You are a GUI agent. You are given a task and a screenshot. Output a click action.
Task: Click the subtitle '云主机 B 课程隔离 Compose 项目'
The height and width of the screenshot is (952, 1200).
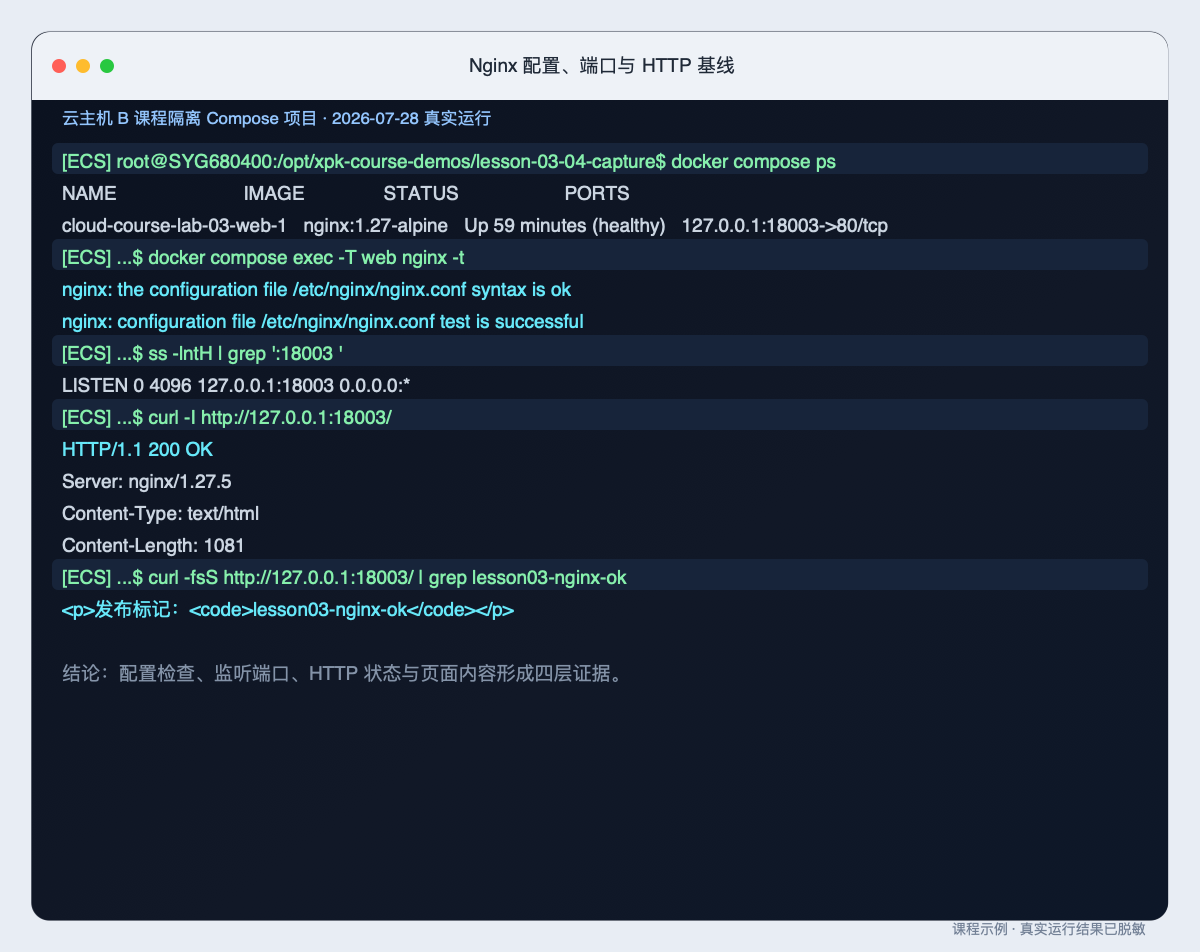pyautogui.click(x=188, y=119)
